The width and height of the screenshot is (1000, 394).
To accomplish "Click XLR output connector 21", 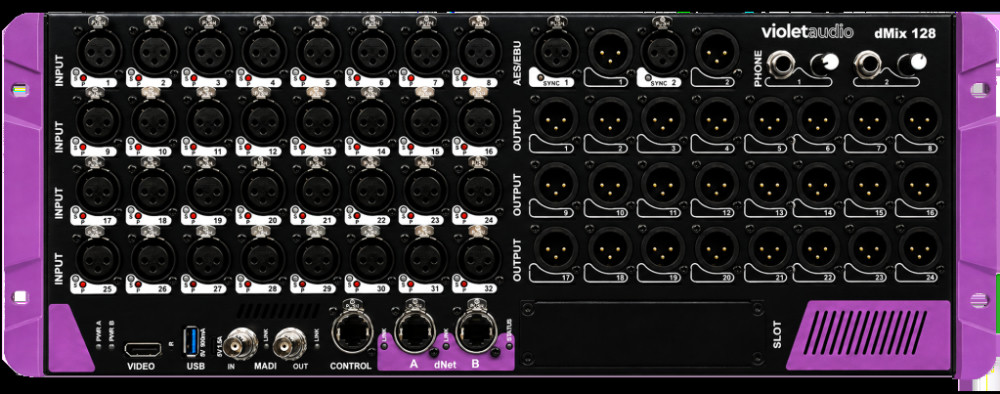I will point(769,249).
